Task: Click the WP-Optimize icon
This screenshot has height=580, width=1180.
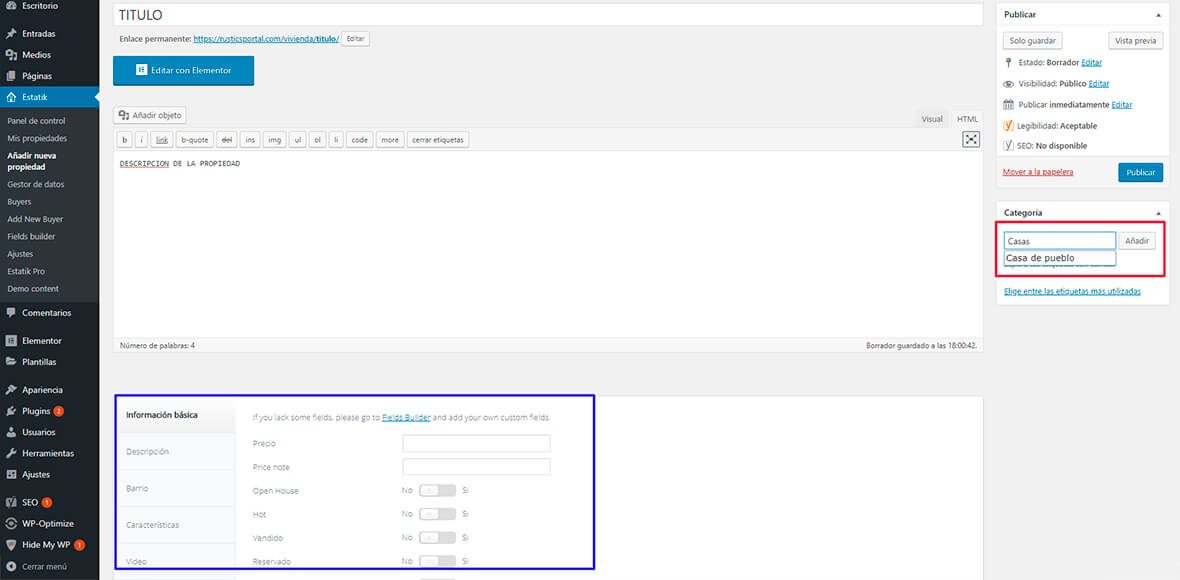Action: click(11, 524)
